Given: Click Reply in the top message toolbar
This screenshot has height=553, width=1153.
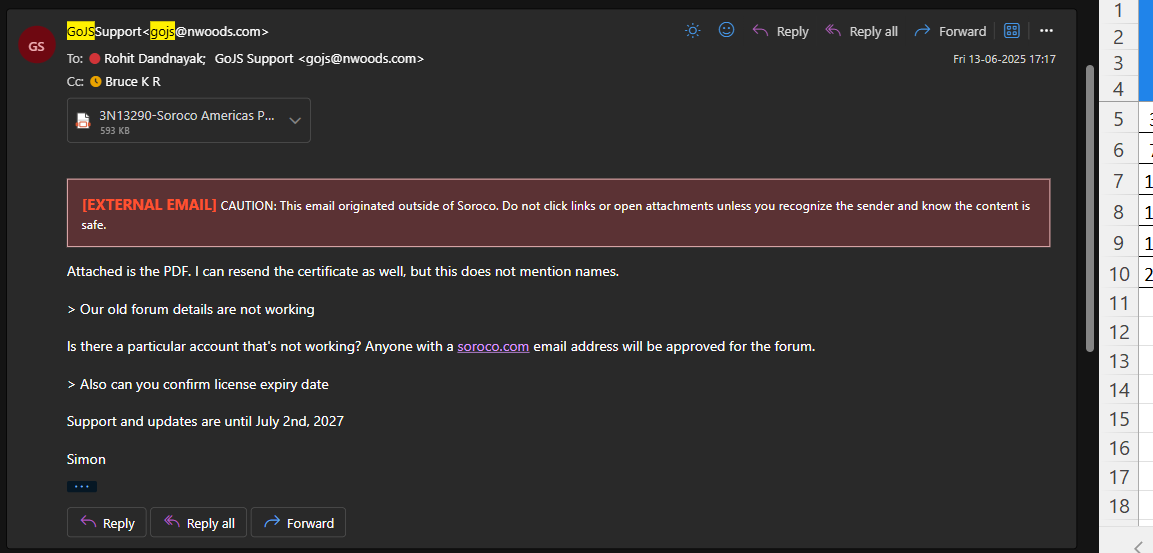Looking at the screenshot, I should (x=780, y=31).
